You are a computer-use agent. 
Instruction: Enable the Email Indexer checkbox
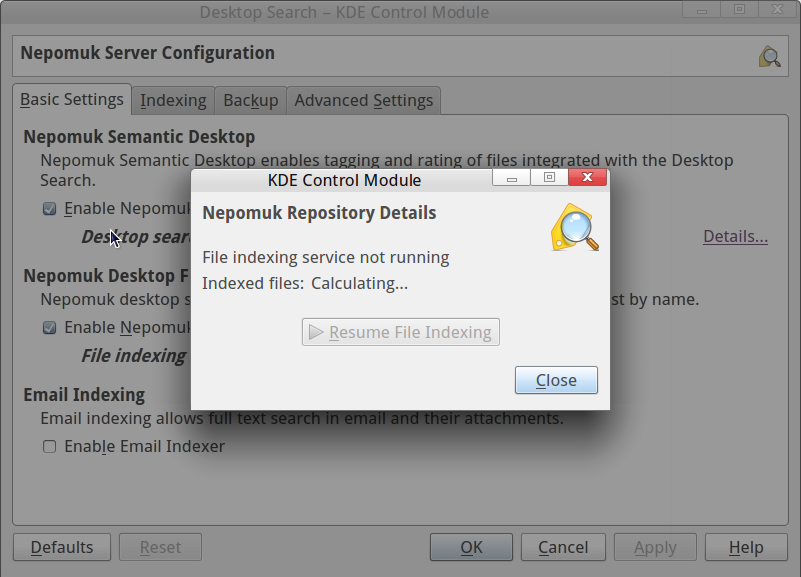pos(49,447)
